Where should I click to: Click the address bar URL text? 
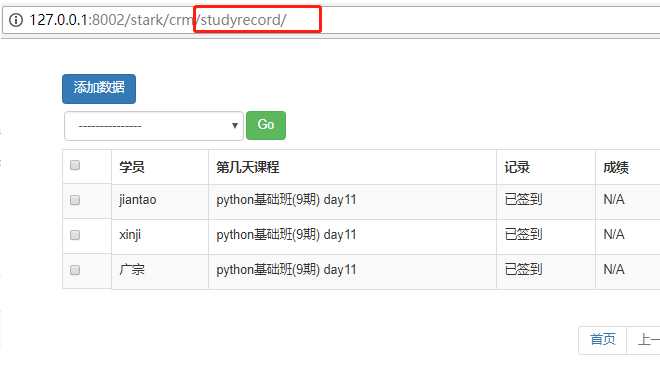coord(158,20)
